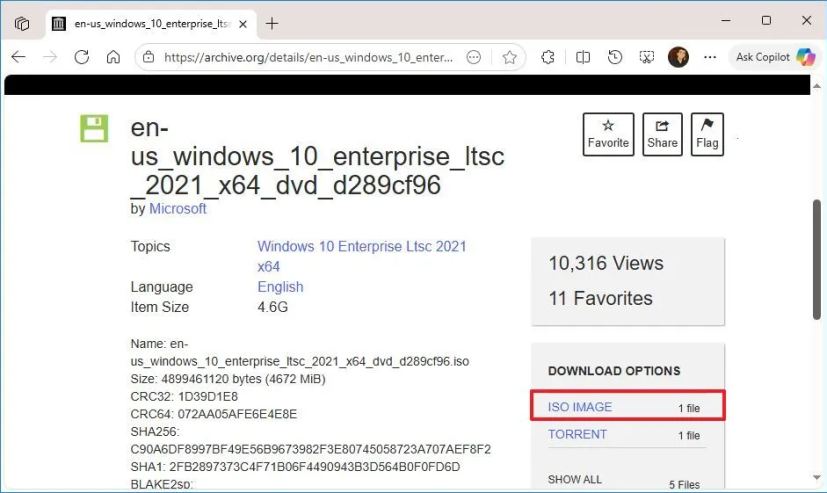Download the ISO IMAGE file
Screen dimensions: 827x493
click(x=580, y=407)
